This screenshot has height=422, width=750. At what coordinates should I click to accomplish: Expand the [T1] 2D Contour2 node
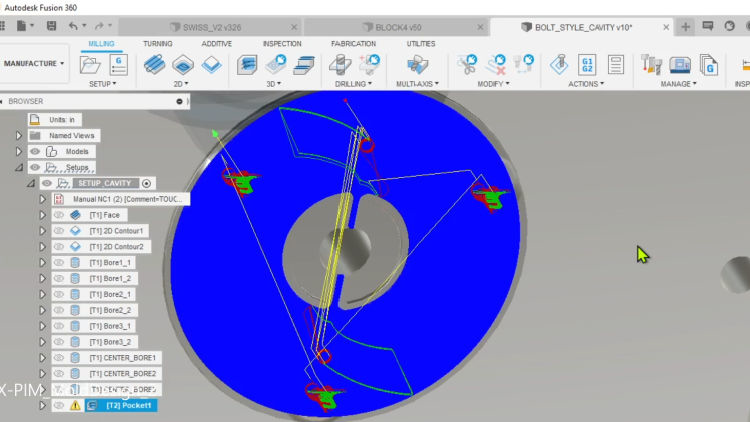[43, 247]
